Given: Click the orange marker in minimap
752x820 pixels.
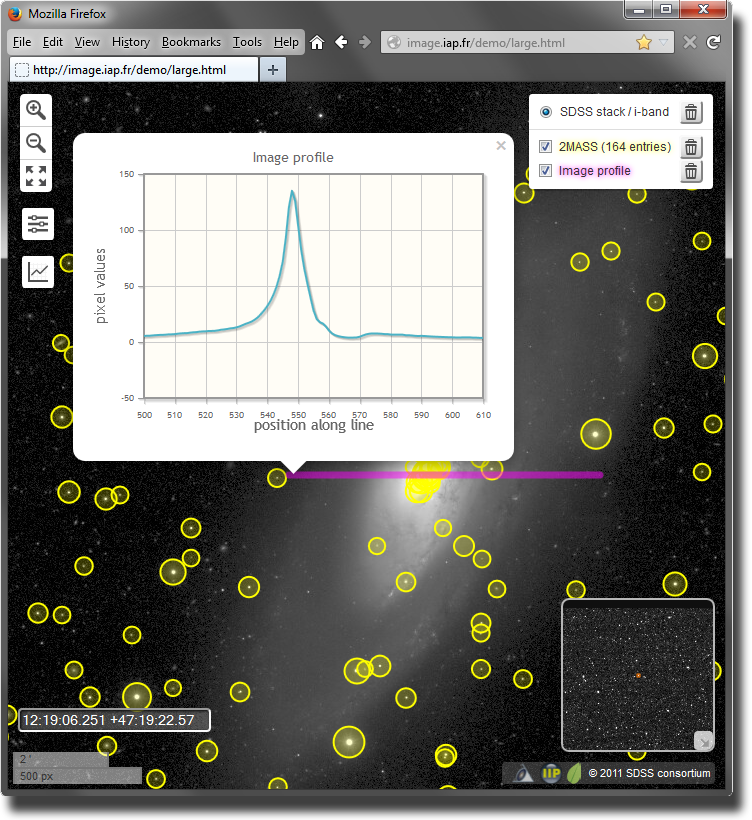Looking at the screenshot, I should pyautogui.click(x=639, y=676).
